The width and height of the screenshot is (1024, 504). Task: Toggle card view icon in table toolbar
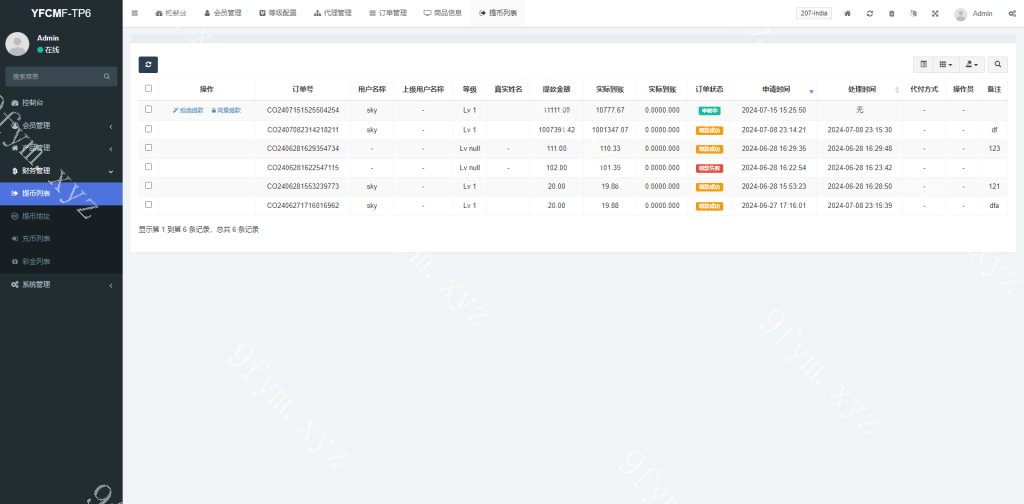[x=923, y=64]
